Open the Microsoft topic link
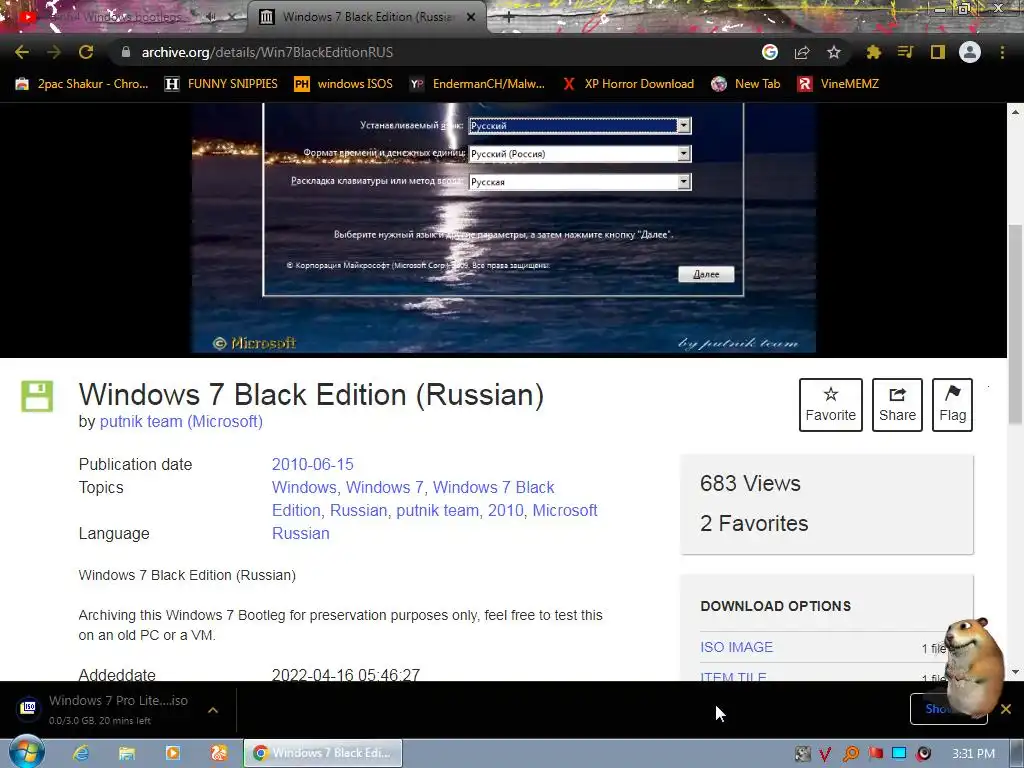Image resolution: width=1024 pixels, height=768 pixels. pyautogui.click(x=565, y=510)
